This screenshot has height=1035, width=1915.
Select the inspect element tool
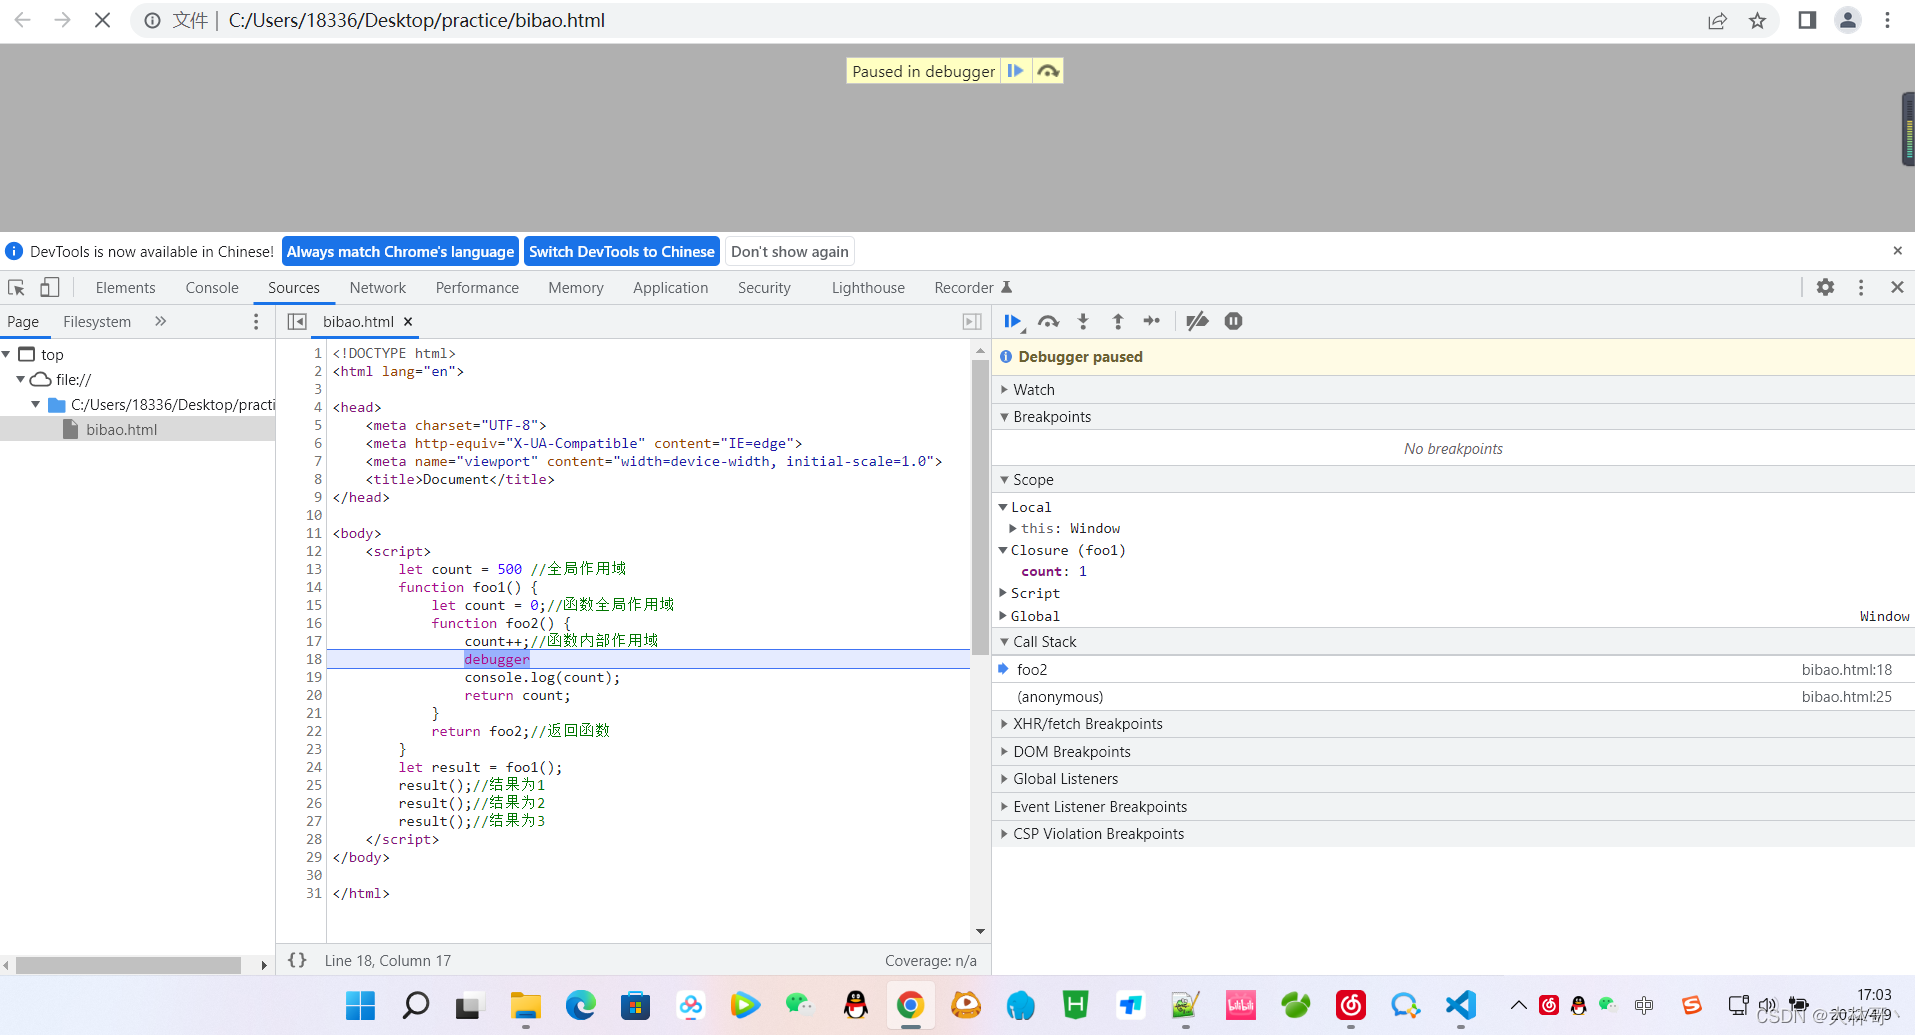coord(17,288)
